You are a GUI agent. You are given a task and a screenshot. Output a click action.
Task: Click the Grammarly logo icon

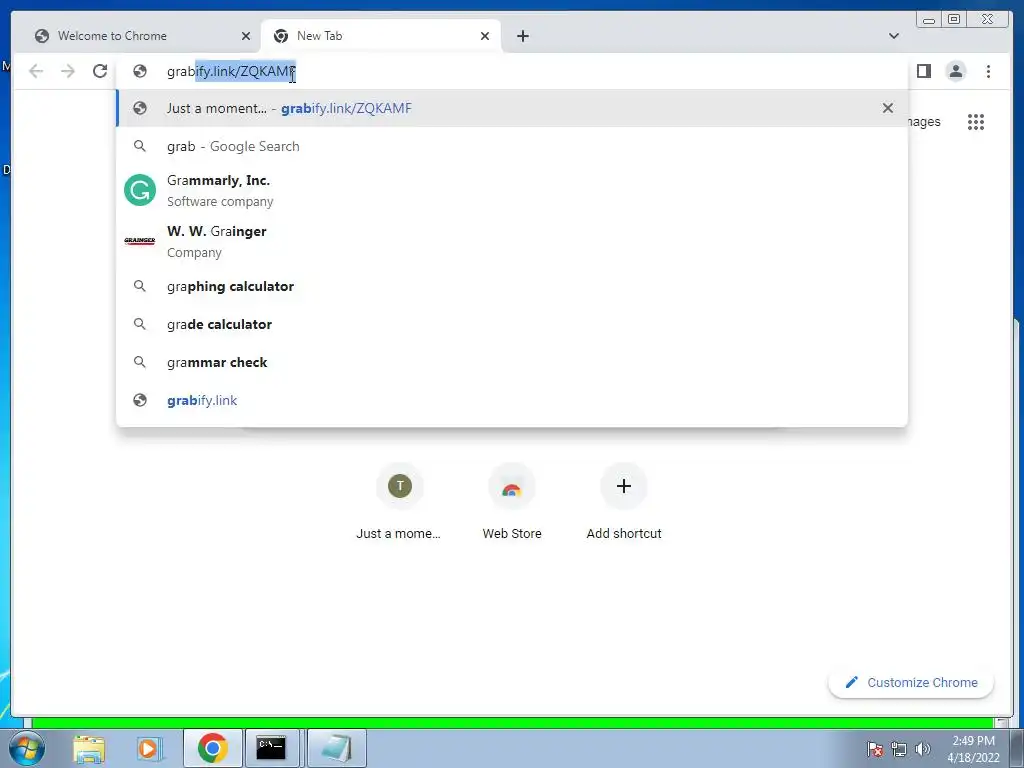pos(140,190)
